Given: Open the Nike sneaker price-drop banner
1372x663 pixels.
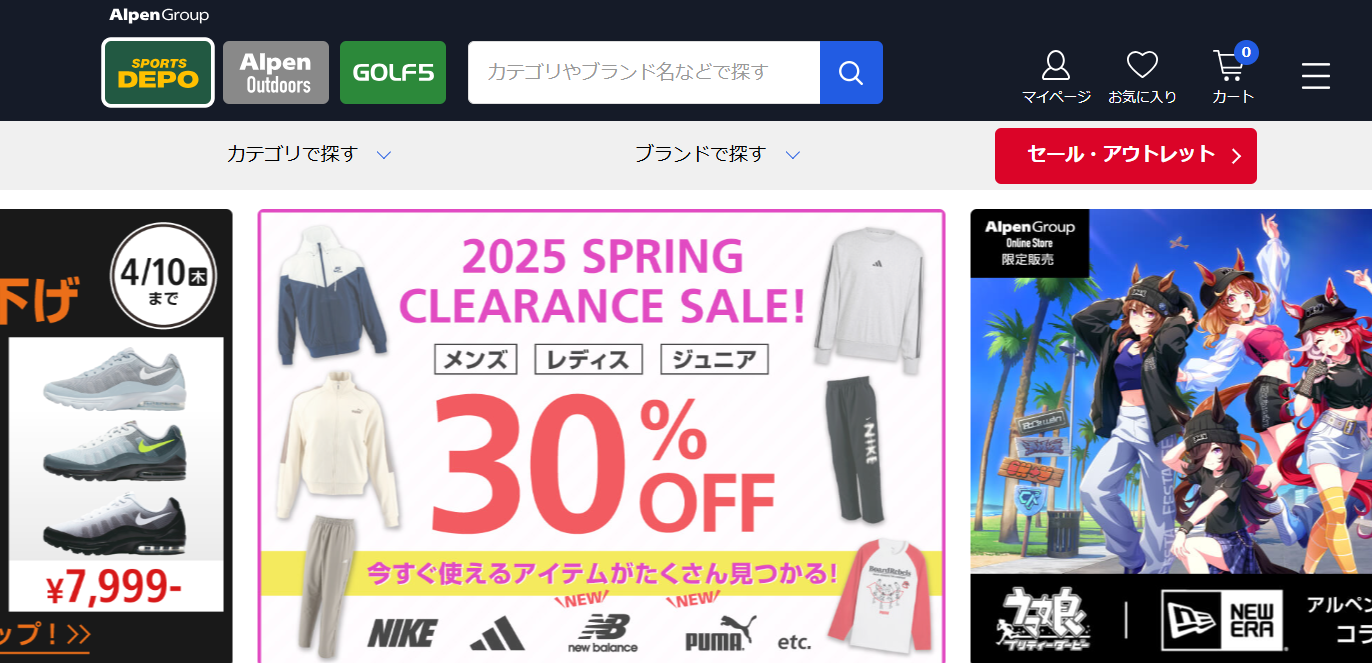Looking at the screenshot, I should (x=116, y=436).
